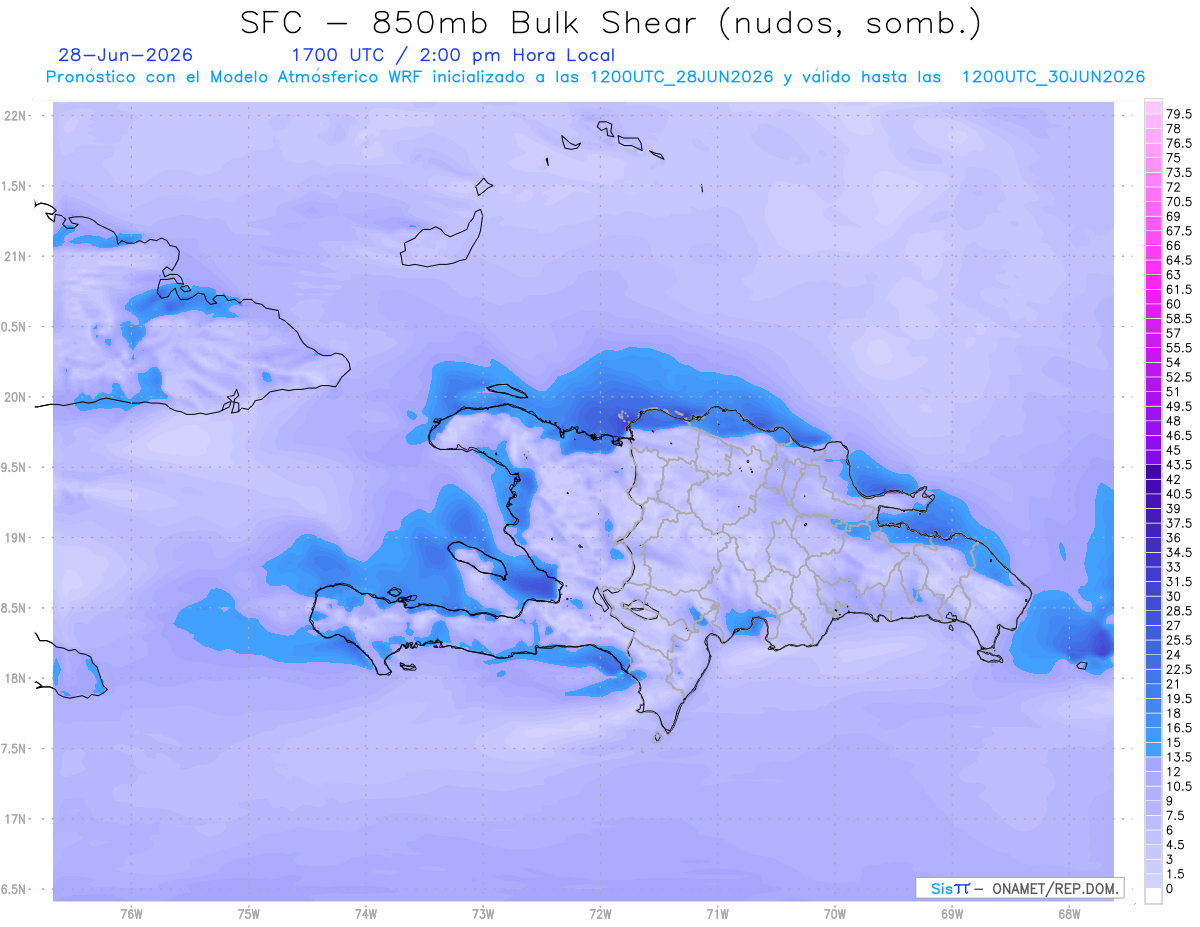Click the pale pink swatch topping the colorbar
This screenshot has width=1200, height=927.
click(x=1153, y=107)
